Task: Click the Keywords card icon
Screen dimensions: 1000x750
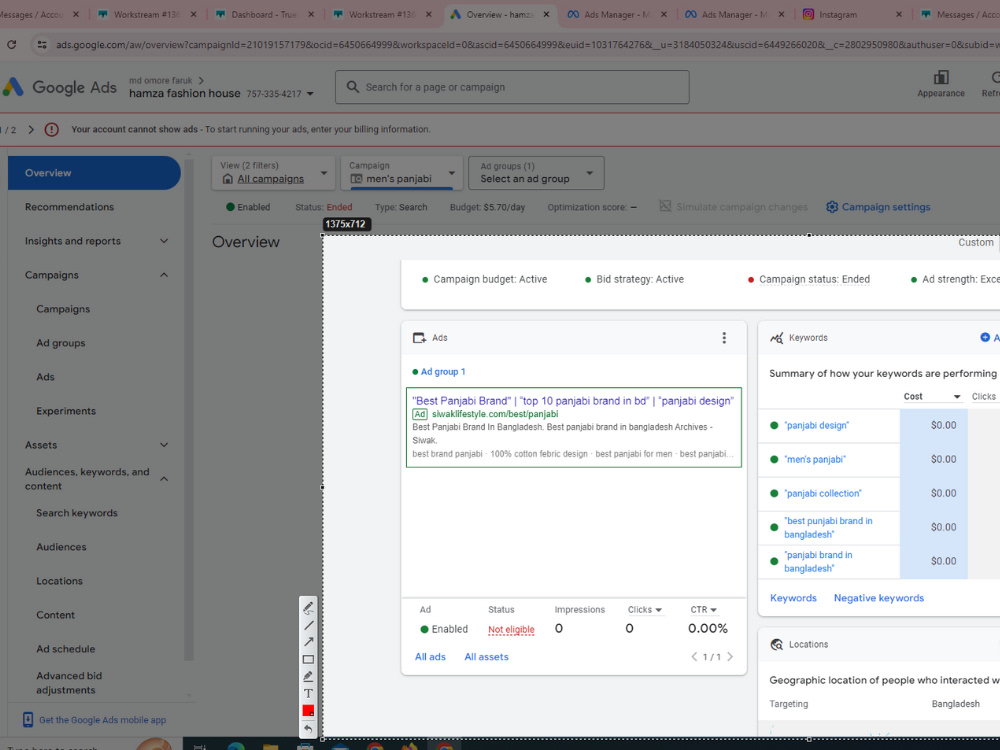Action: (776, 337)
